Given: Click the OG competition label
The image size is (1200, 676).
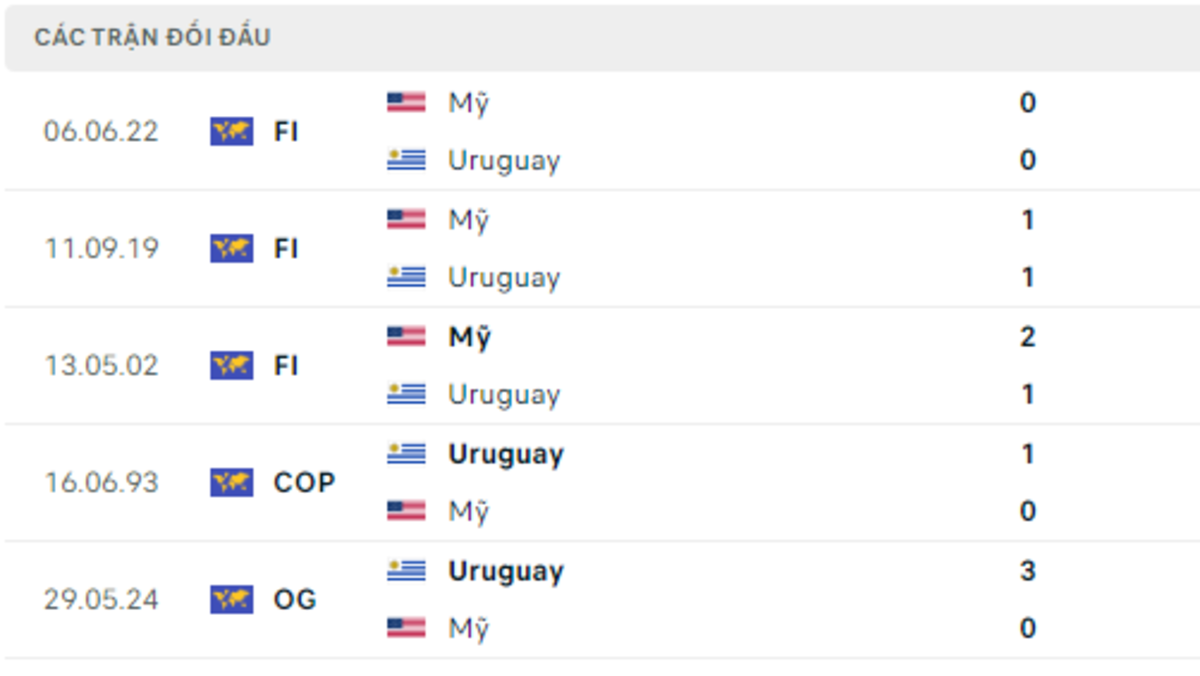Looking at the screenshot, I should pos(295,599).
